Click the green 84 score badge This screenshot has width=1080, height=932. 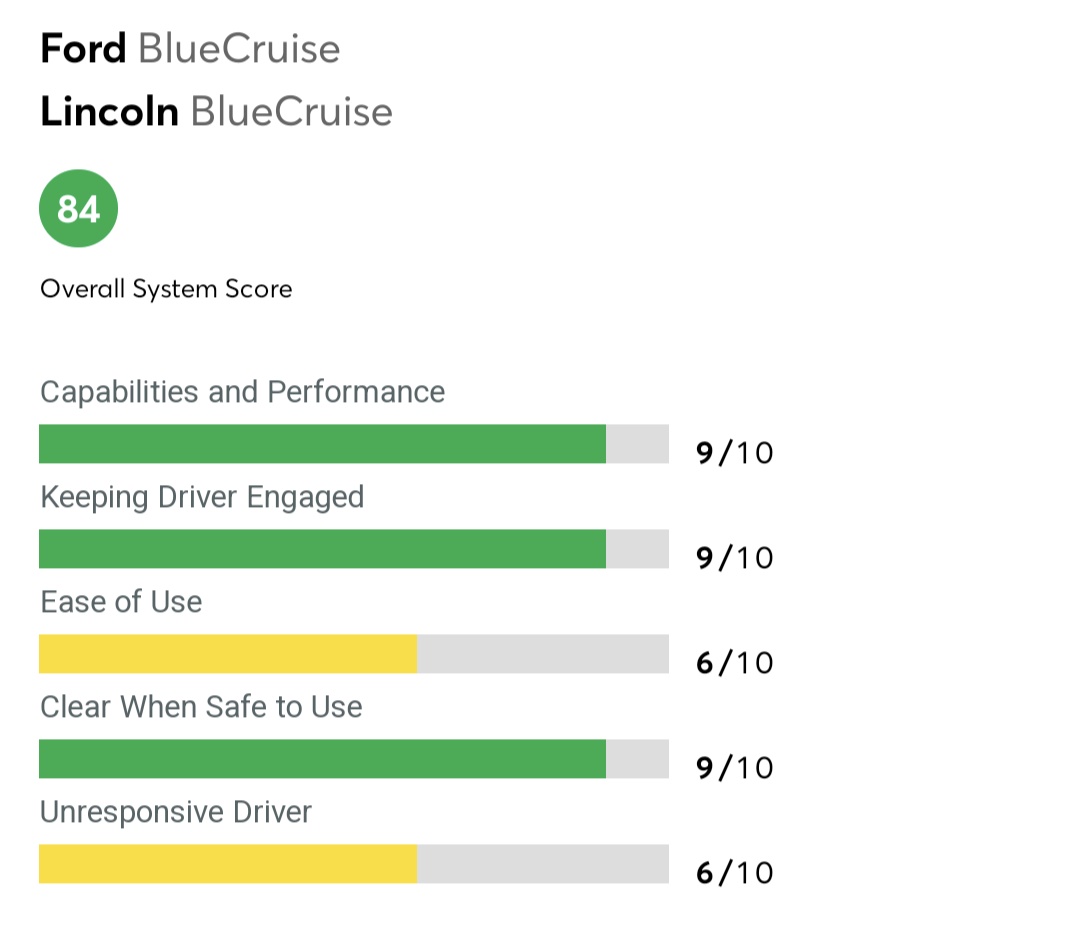(78, 209)
